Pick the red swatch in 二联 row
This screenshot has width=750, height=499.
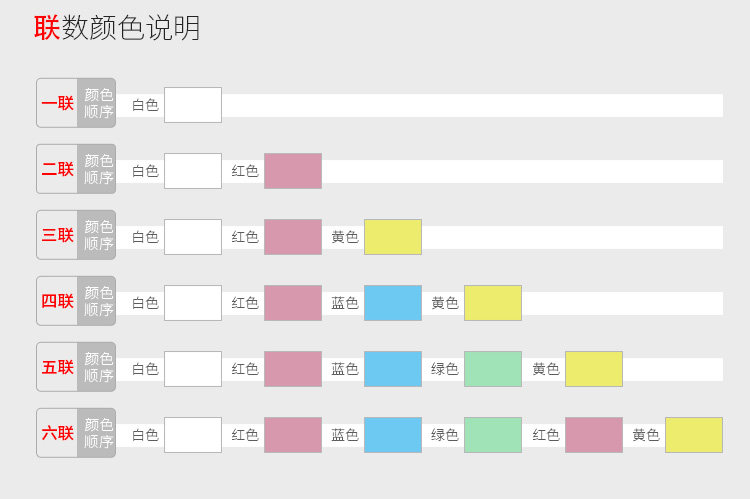pos(293,171)
